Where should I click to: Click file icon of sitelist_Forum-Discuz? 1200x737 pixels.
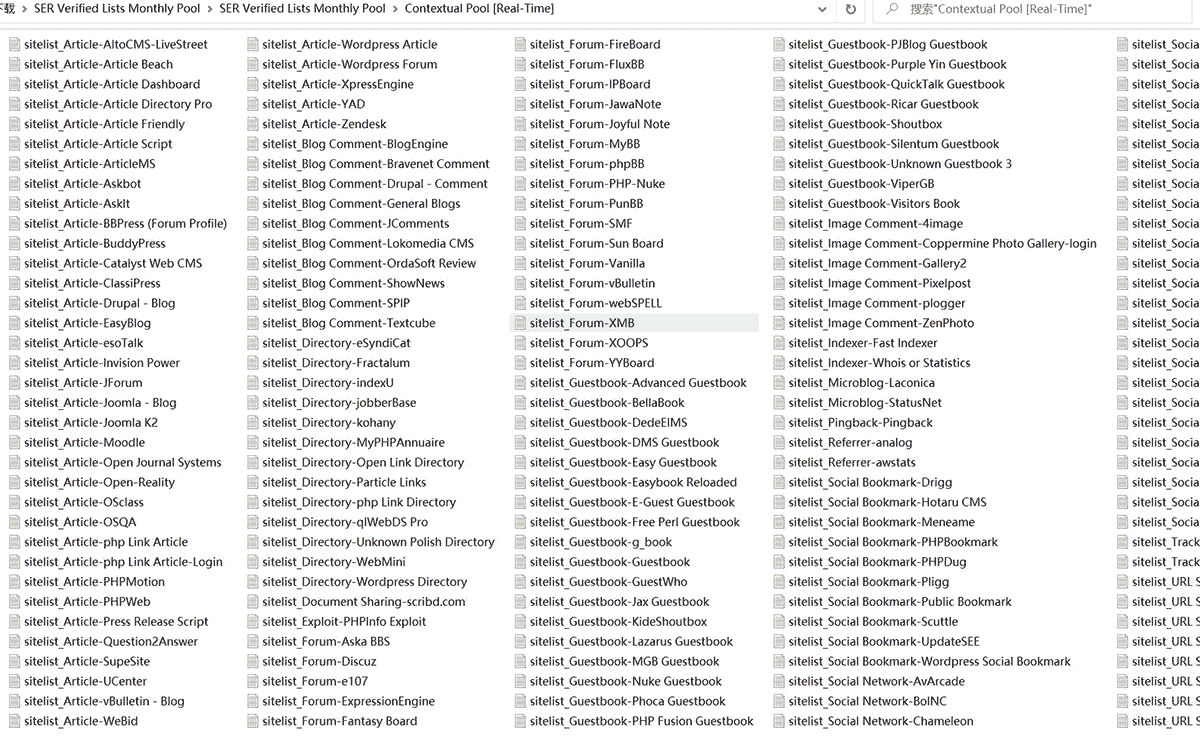click(x=252, y=661)
